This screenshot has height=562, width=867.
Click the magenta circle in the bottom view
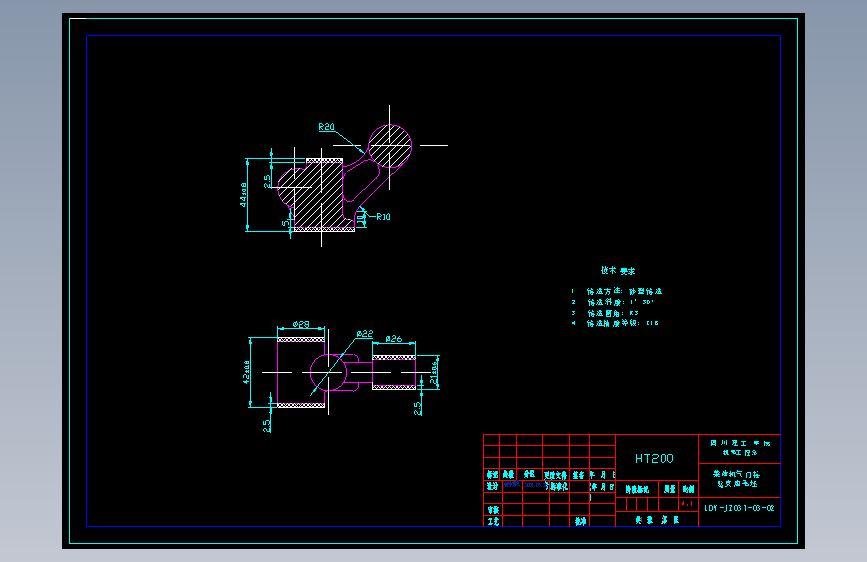(x=328, y=372)
